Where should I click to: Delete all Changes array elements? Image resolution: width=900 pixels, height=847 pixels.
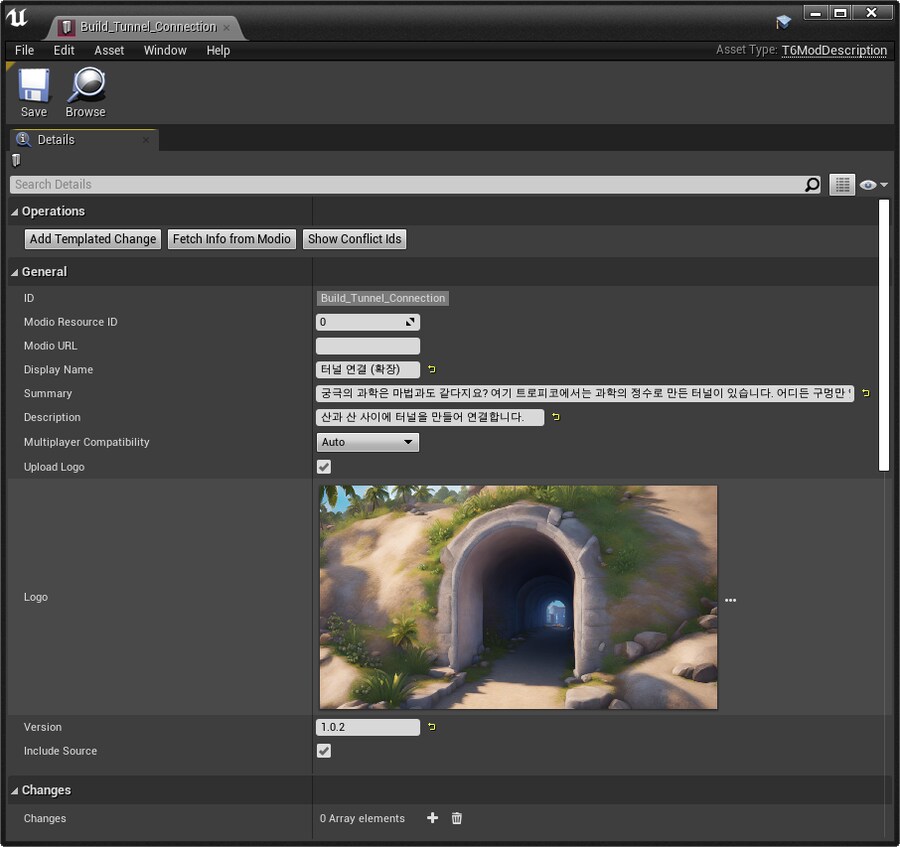pos(457,818)
